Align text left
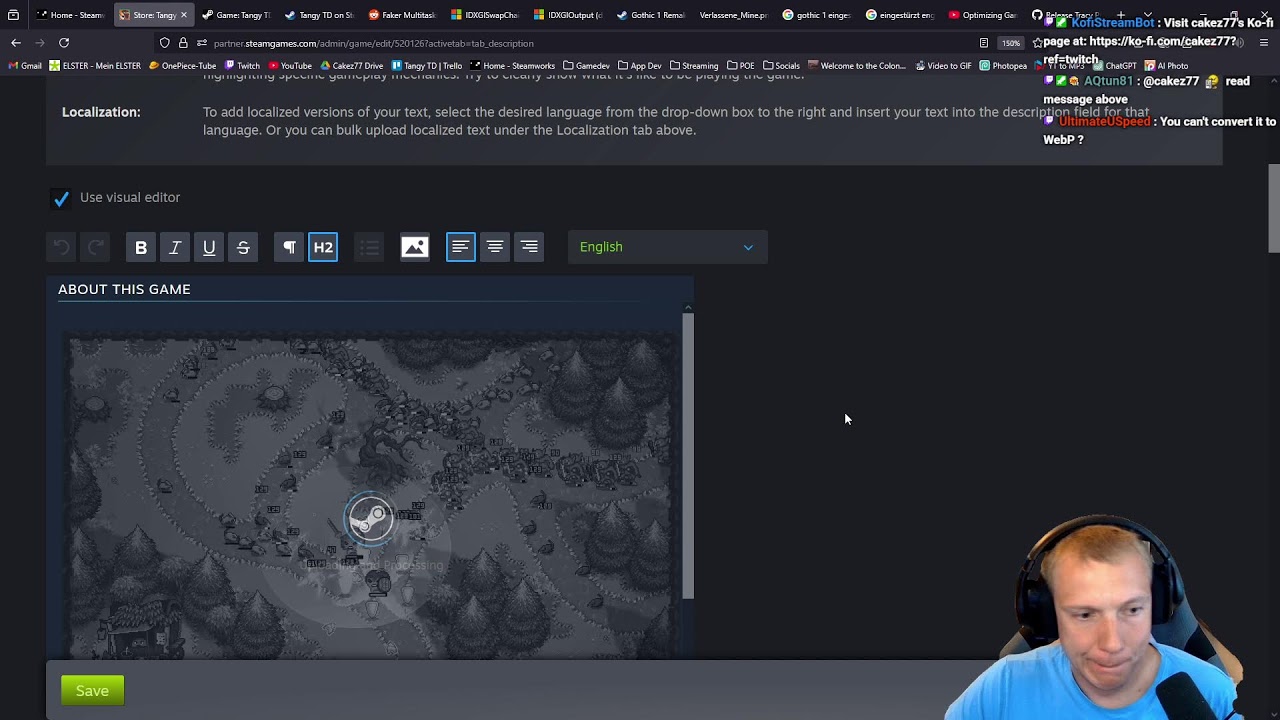The height and width of the screenshot is (720, 1280). pyautogui.click(x=461, y=247)
